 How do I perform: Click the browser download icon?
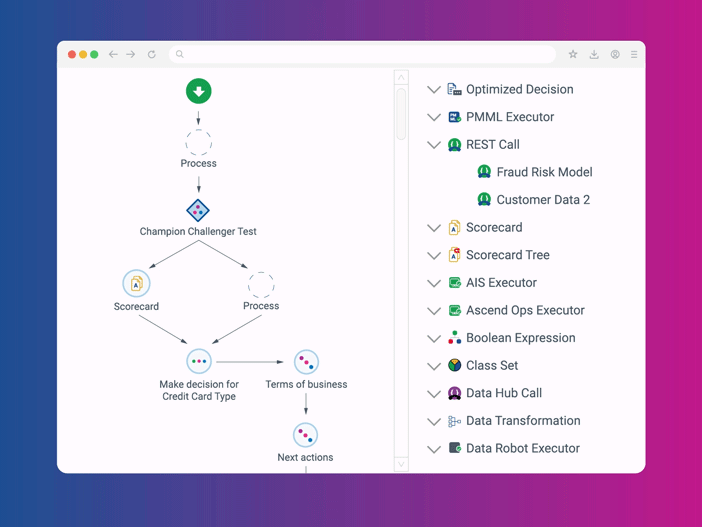[594, 55]
